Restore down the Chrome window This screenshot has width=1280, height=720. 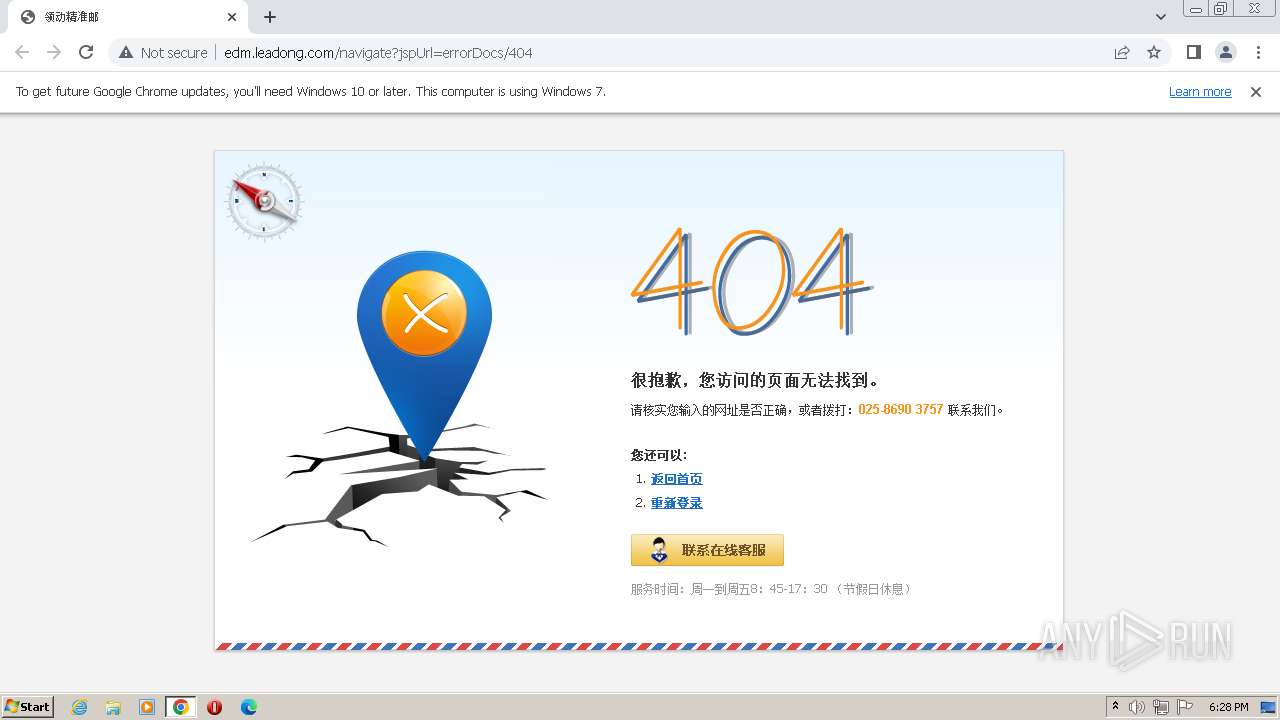coord(1221,9)
